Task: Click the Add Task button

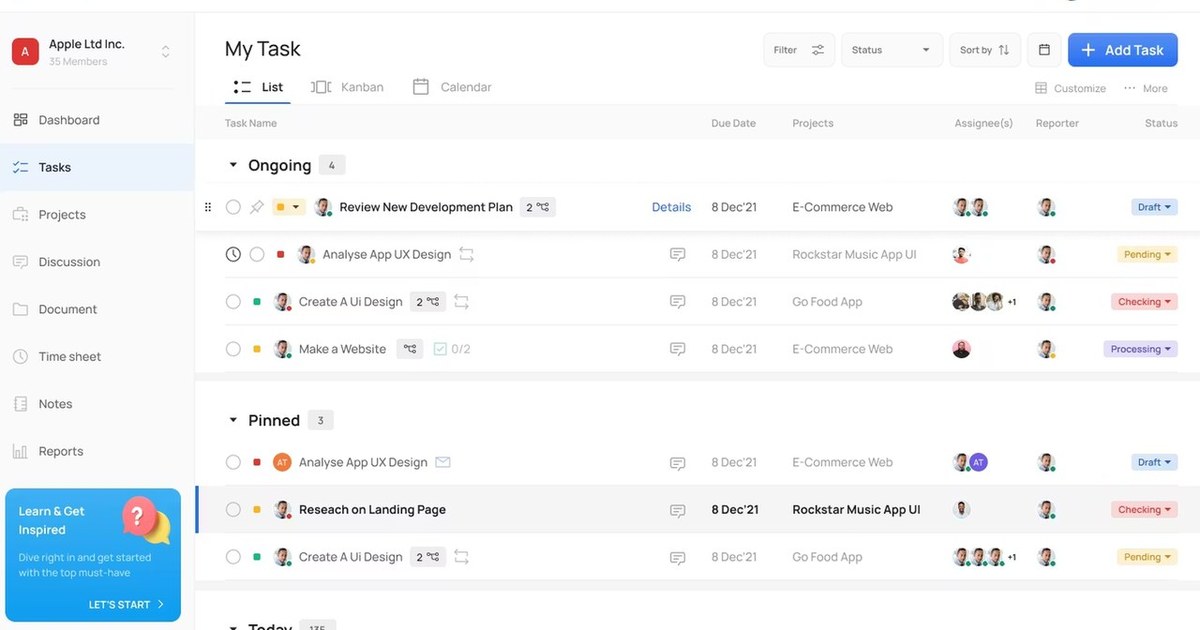Action: coord(1123,50)
